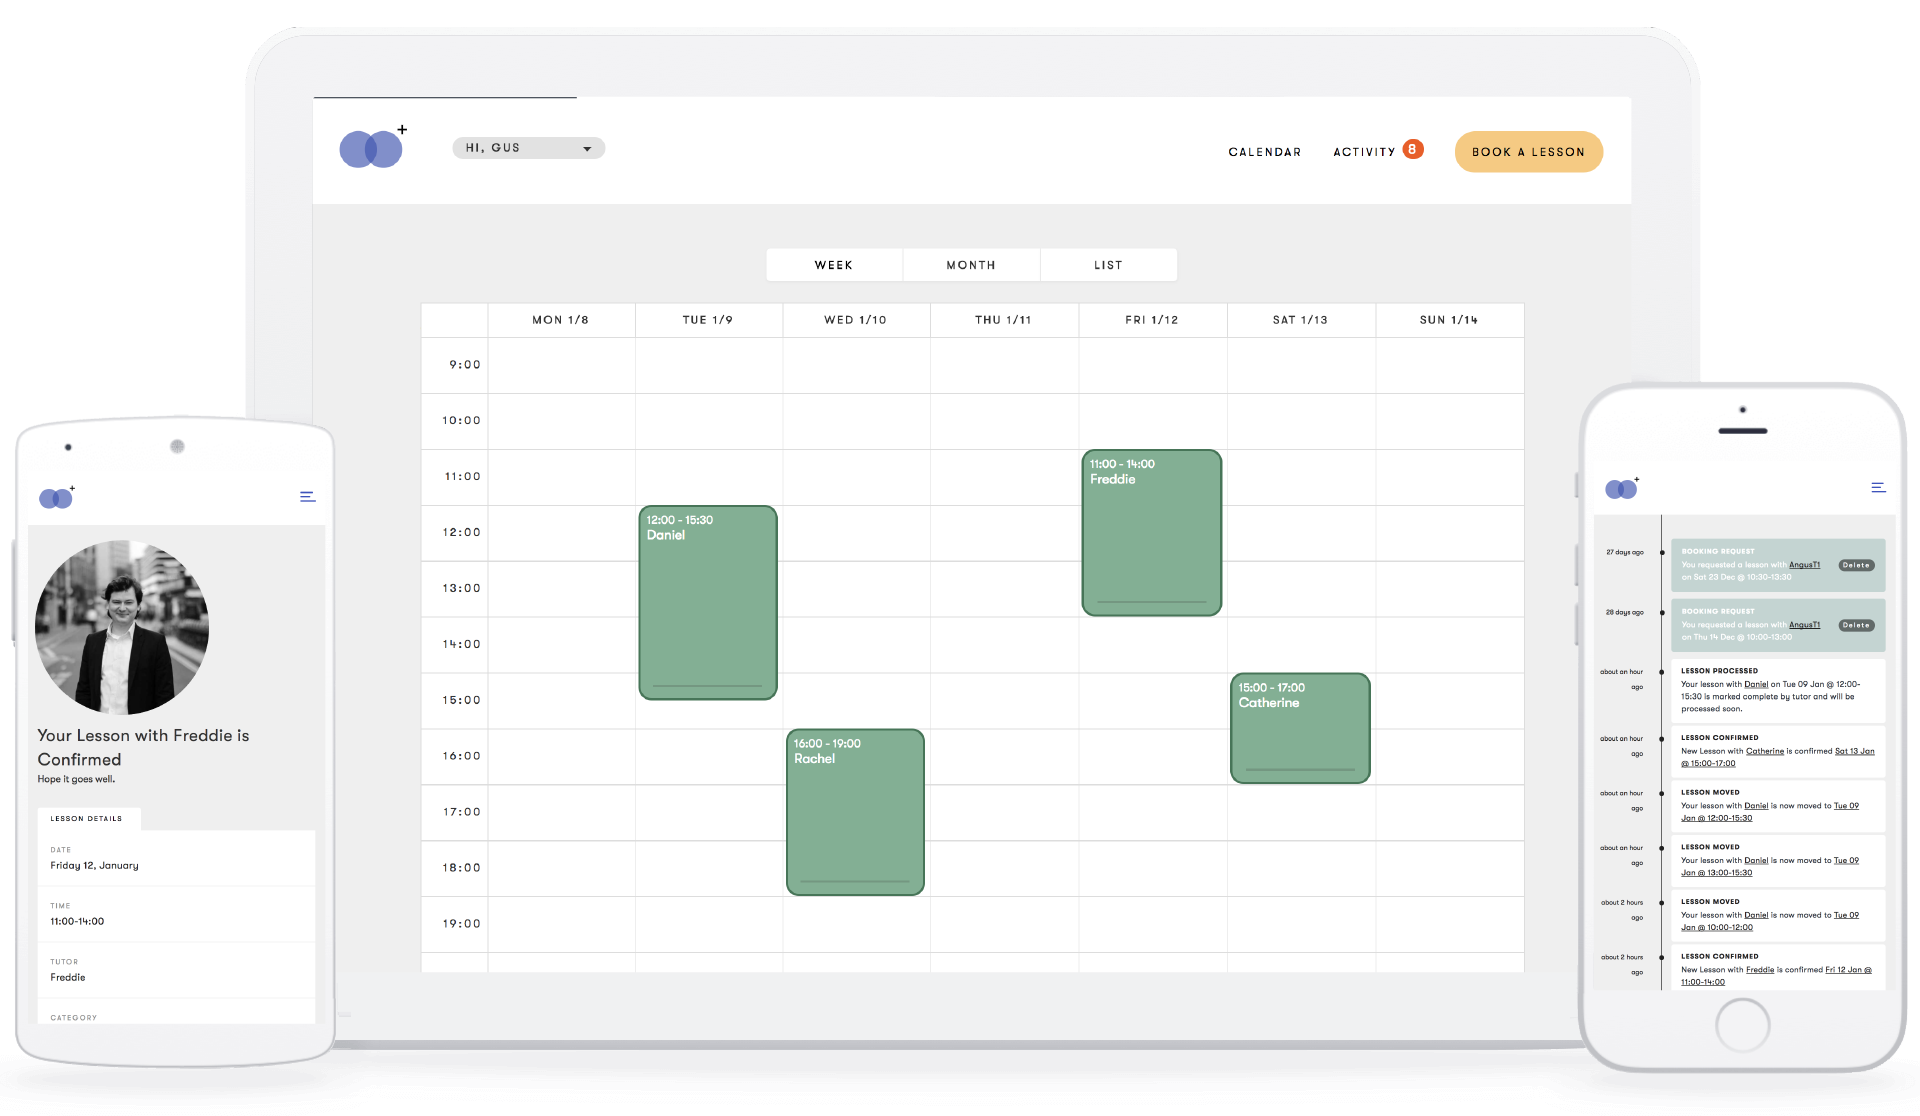The height and width of the screenshot is (1116, 1920).
Task: Open the Activity navigation item
Action: pyautogui.click(x=1363, y=152)
